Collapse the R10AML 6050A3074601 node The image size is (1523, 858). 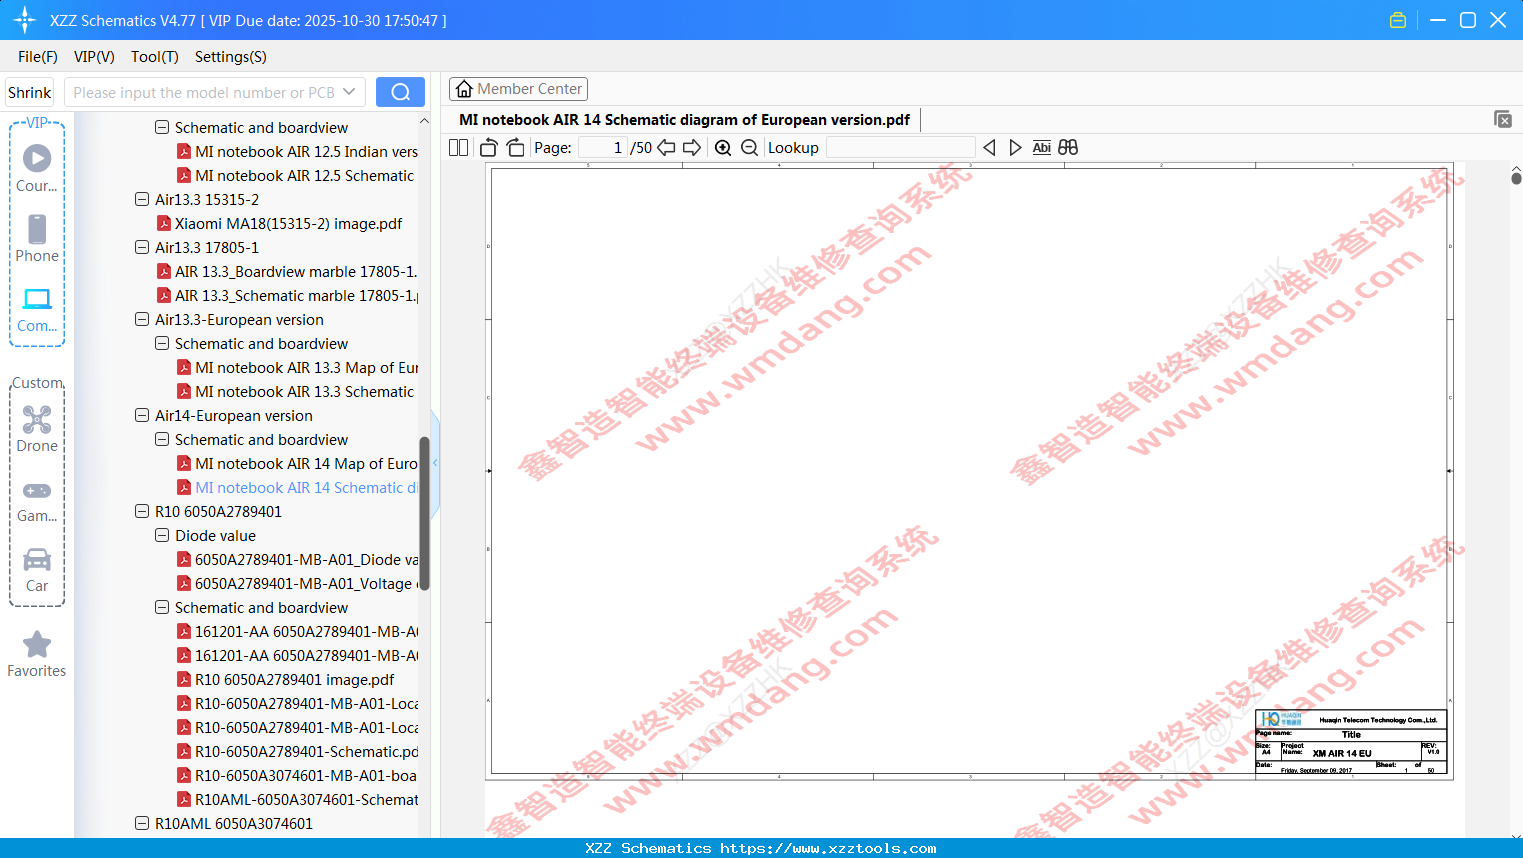[x=142, y=823]
